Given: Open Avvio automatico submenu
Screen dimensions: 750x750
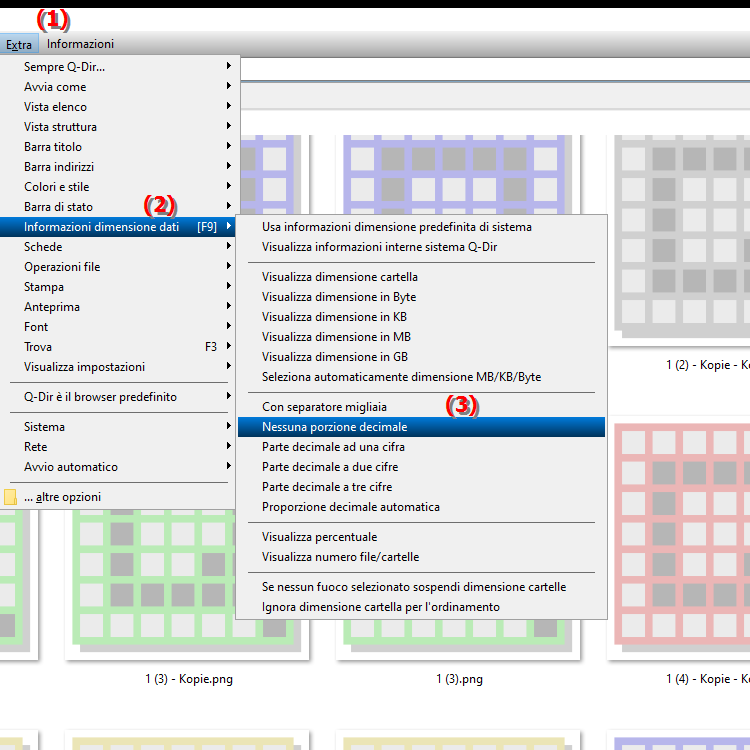Looking at the screenshot, I should (118, 467).
